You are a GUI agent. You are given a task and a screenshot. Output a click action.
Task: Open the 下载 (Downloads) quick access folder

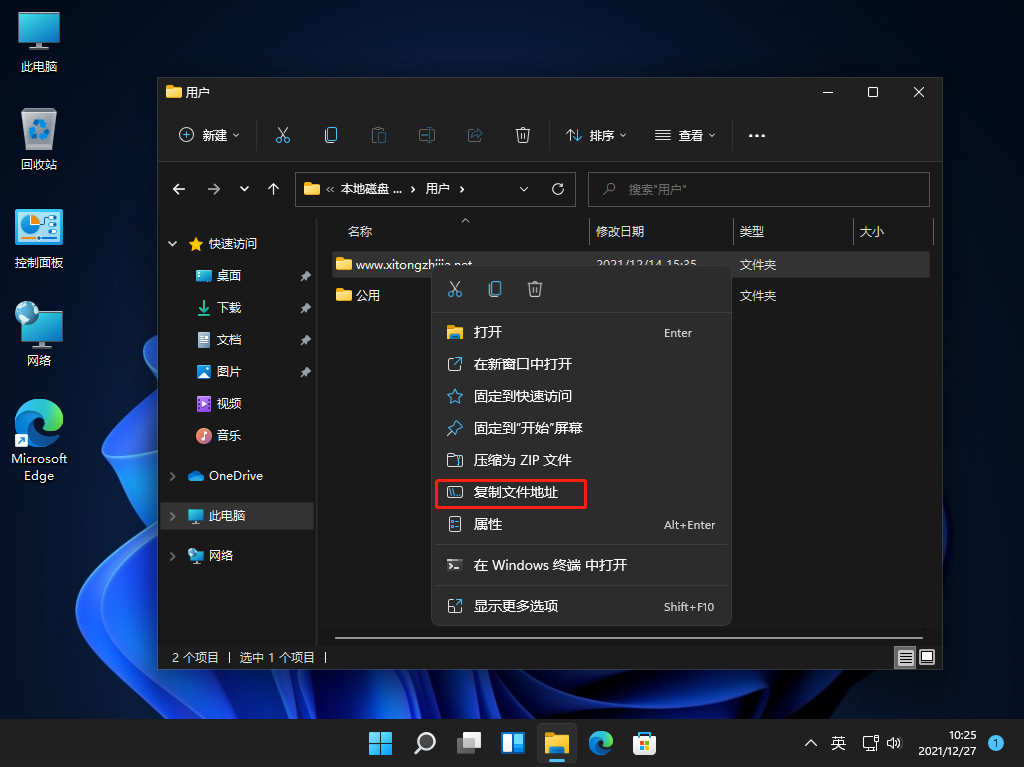click(x=229, y=308)
